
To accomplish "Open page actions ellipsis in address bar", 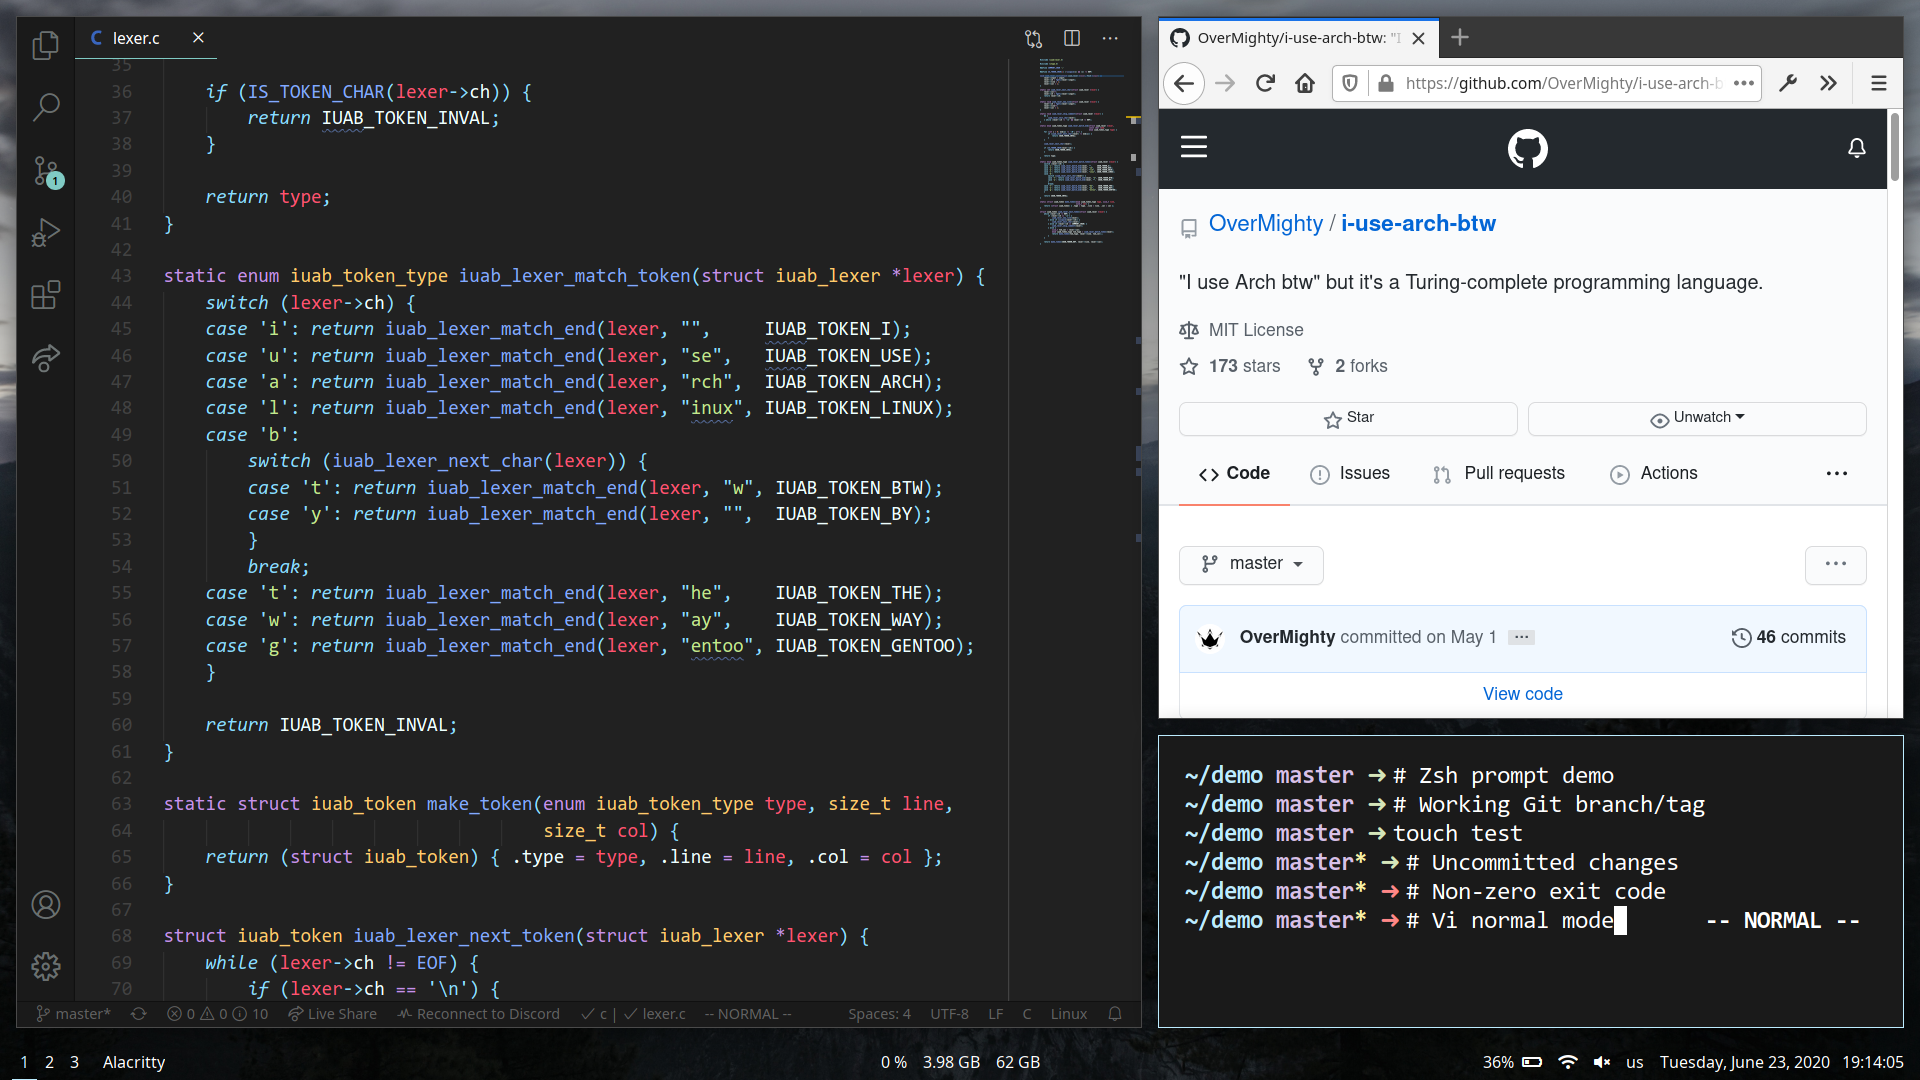I will [x=1744, y=83].
